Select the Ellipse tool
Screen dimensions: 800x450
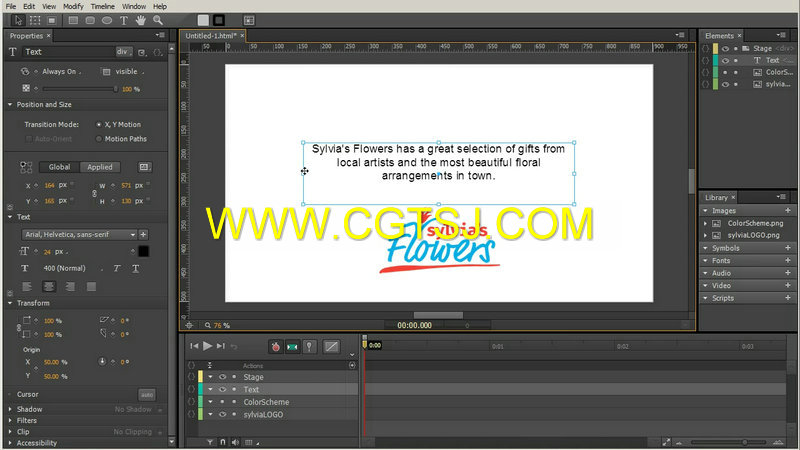coord(107,20)
